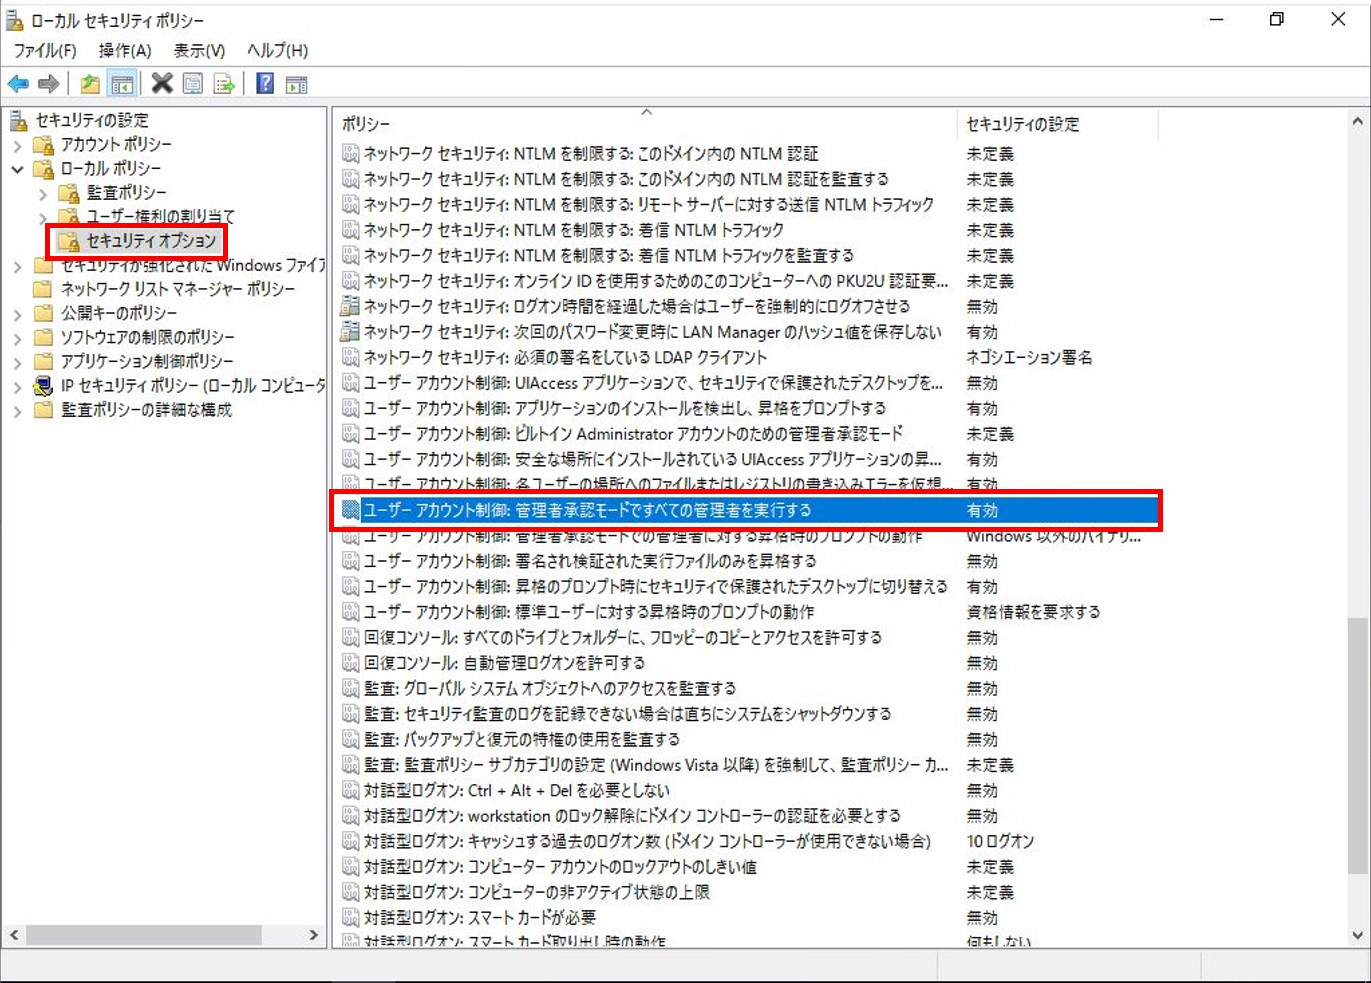Click the Export list toolbar icon
Screen dimensions: 1371x983
(x=222, y=83)
